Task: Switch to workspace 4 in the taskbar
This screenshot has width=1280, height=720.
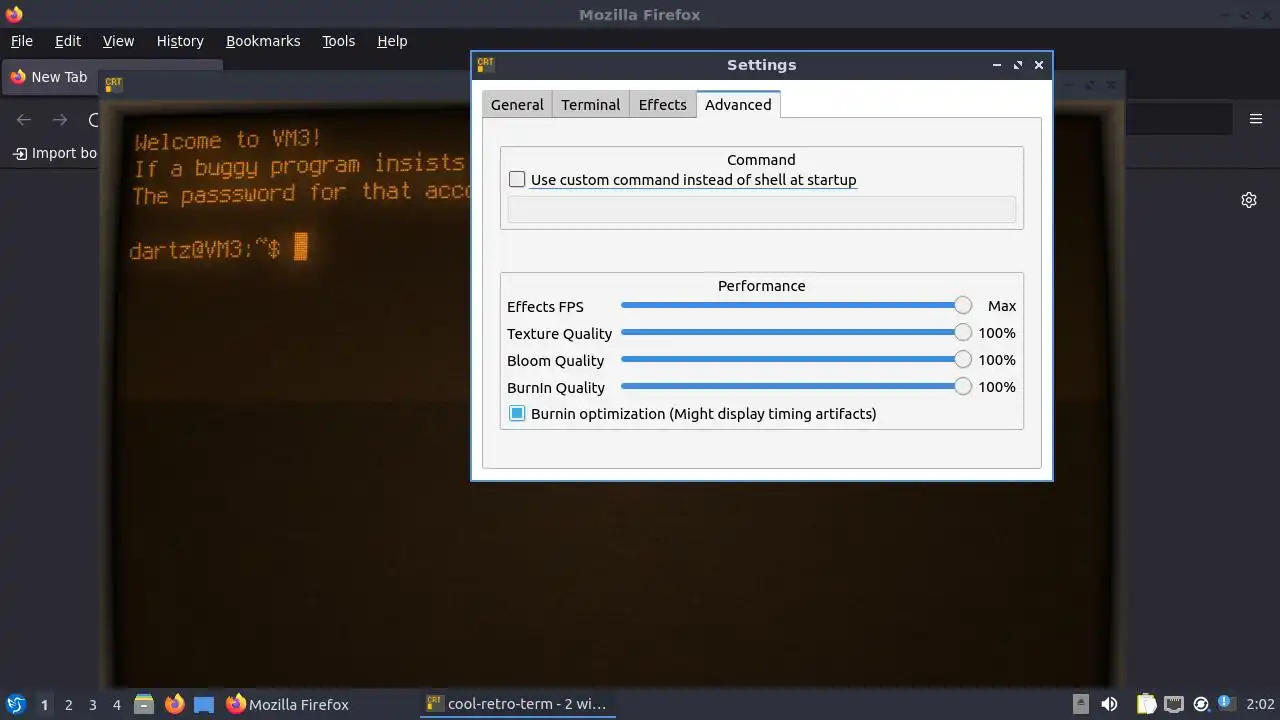Action: pyautogui.click(x=116, y=705)
